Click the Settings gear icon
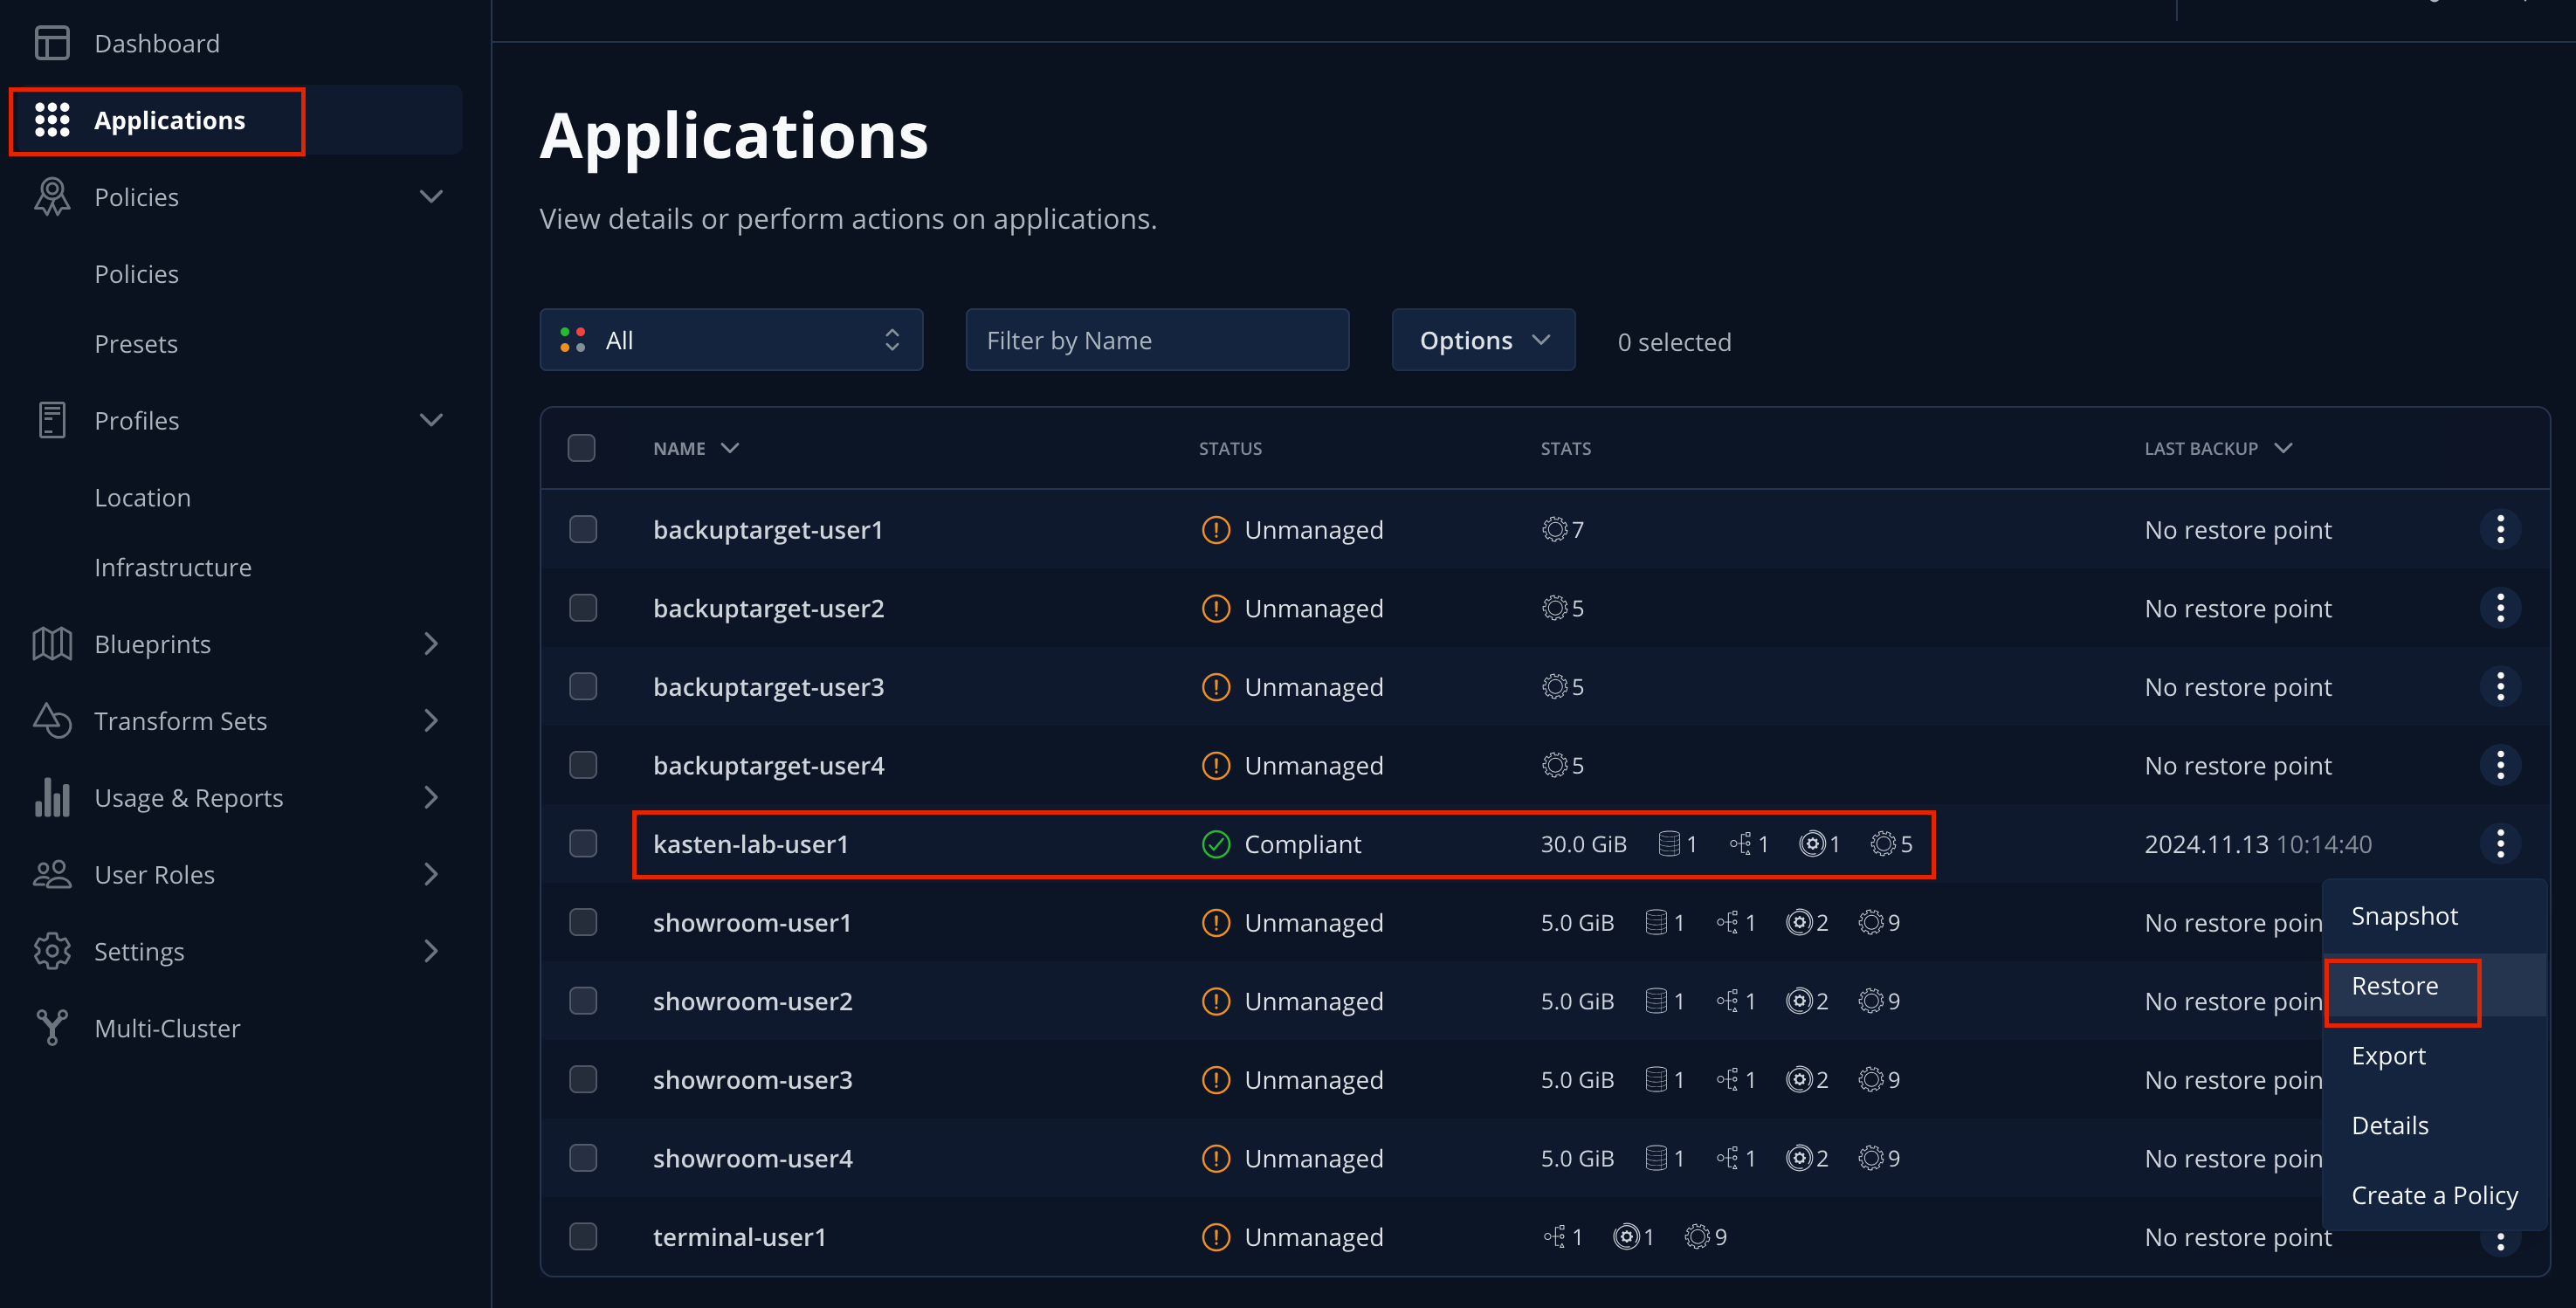This screenshot has width=2576, height=1308. (52, 951)
